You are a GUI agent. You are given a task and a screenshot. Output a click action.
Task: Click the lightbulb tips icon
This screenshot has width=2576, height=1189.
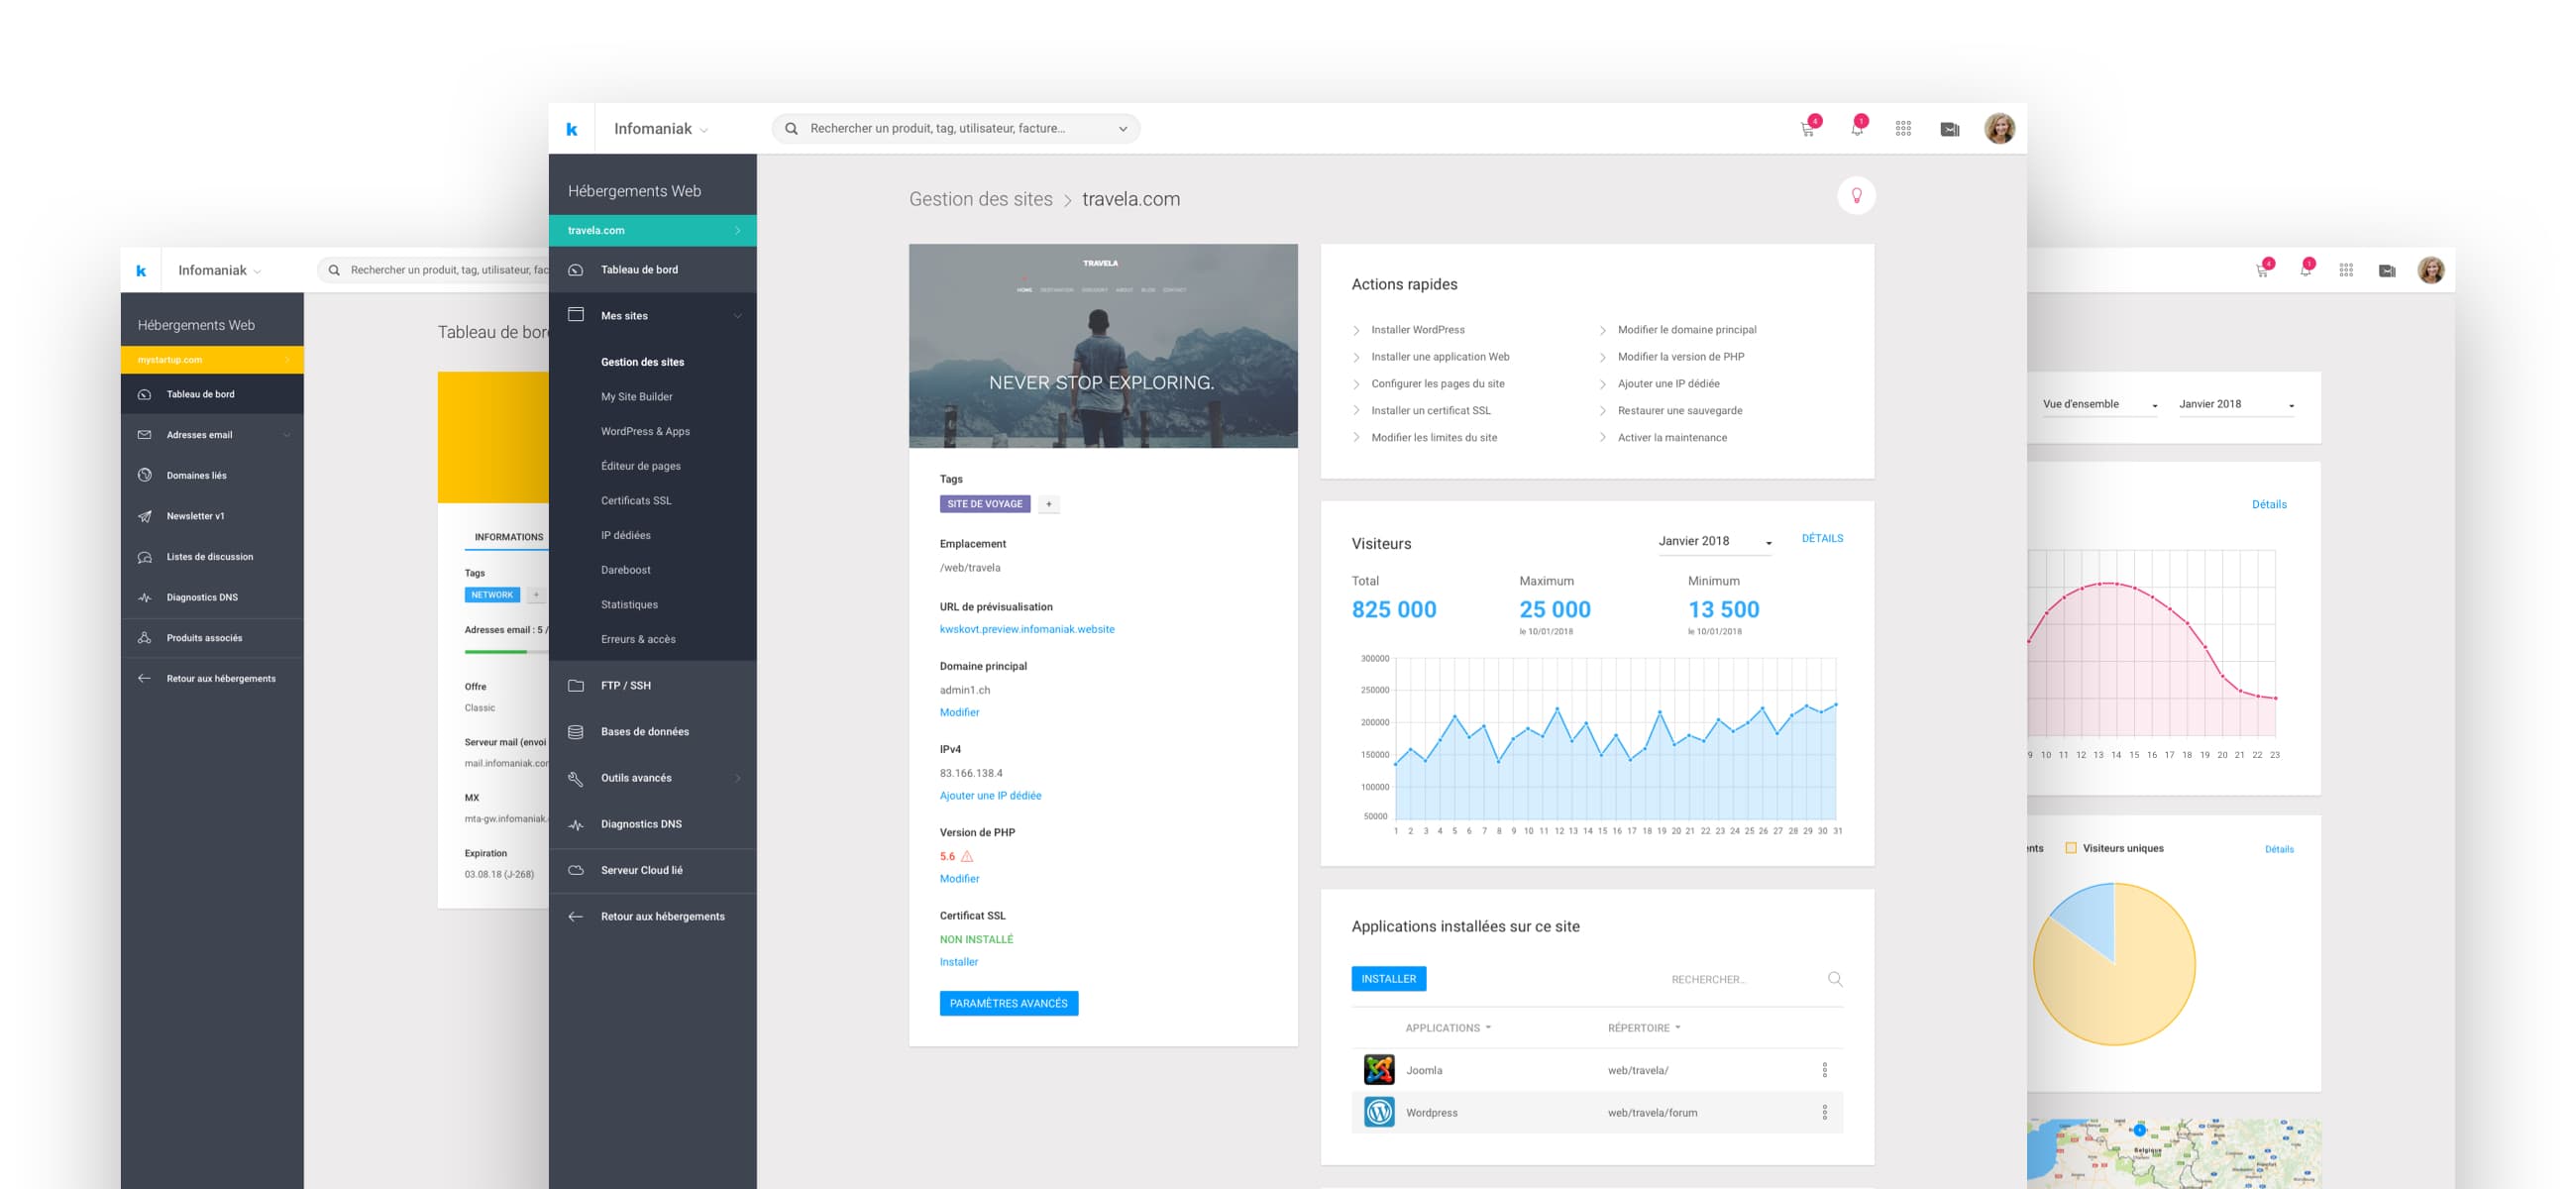click(x=1856, y=196)
